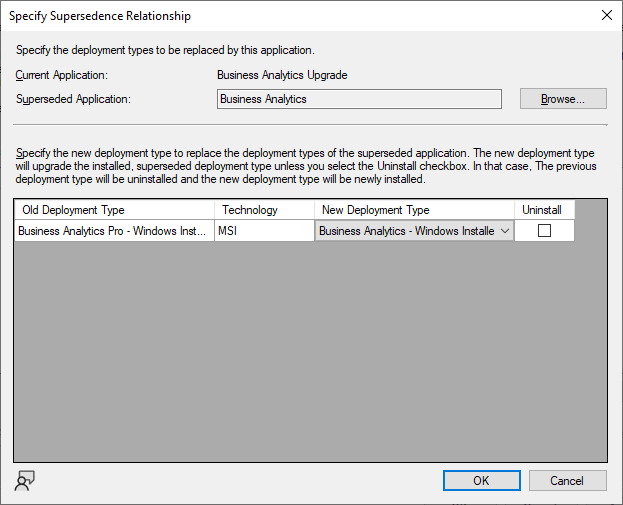This screenshot has width=623, height=505.
Task: Click the Cancel button
Action: click(567, 481)
